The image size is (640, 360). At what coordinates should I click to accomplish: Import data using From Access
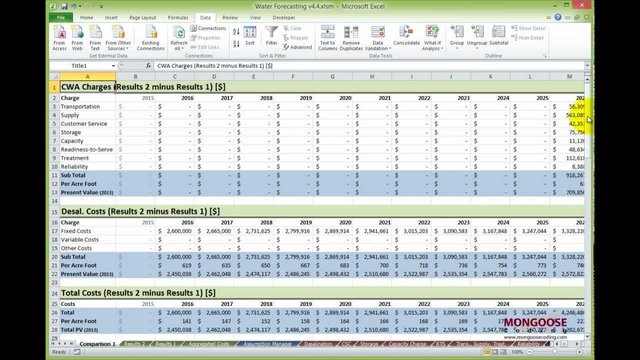click(59, 38)
